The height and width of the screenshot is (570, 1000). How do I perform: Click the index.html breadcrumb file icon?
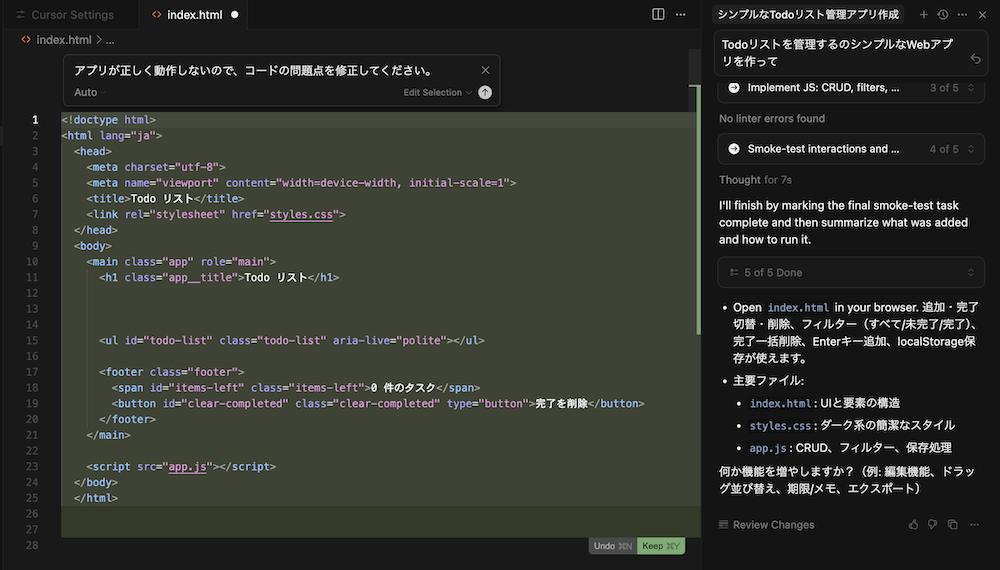coord(26,40)
